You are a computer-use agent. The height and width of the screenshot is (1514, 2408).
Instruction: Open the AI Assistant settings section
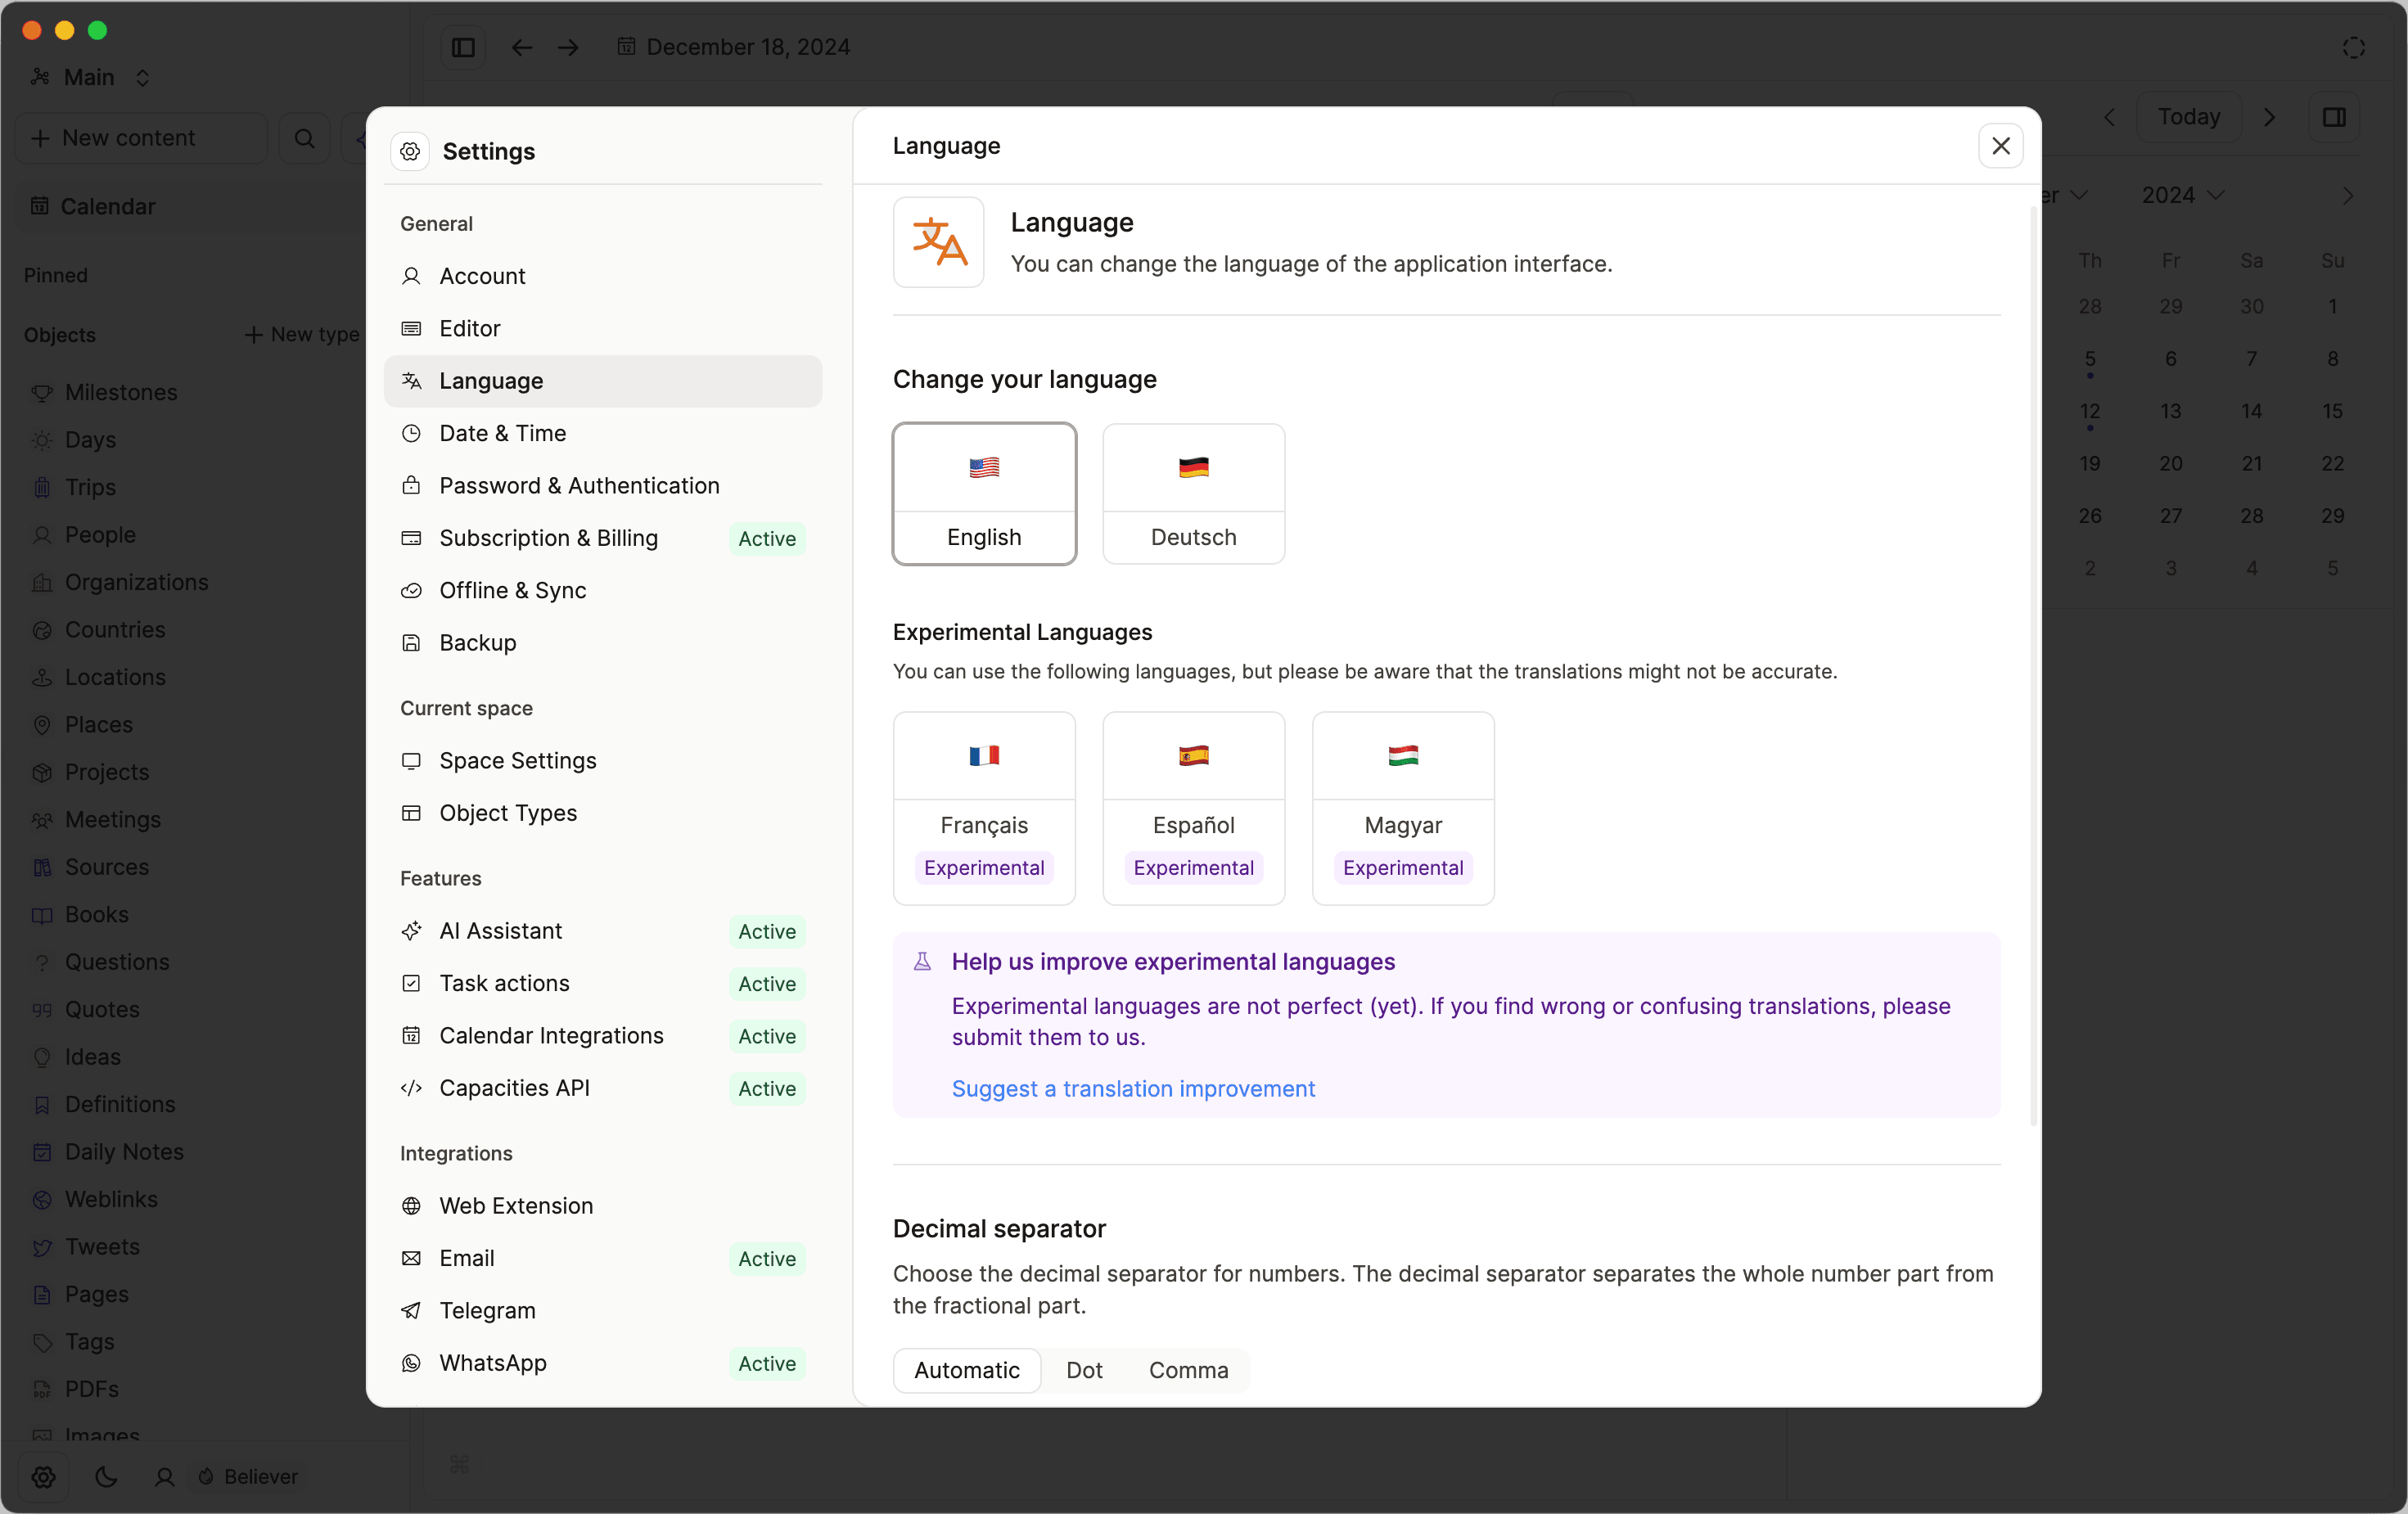point(500,930)
